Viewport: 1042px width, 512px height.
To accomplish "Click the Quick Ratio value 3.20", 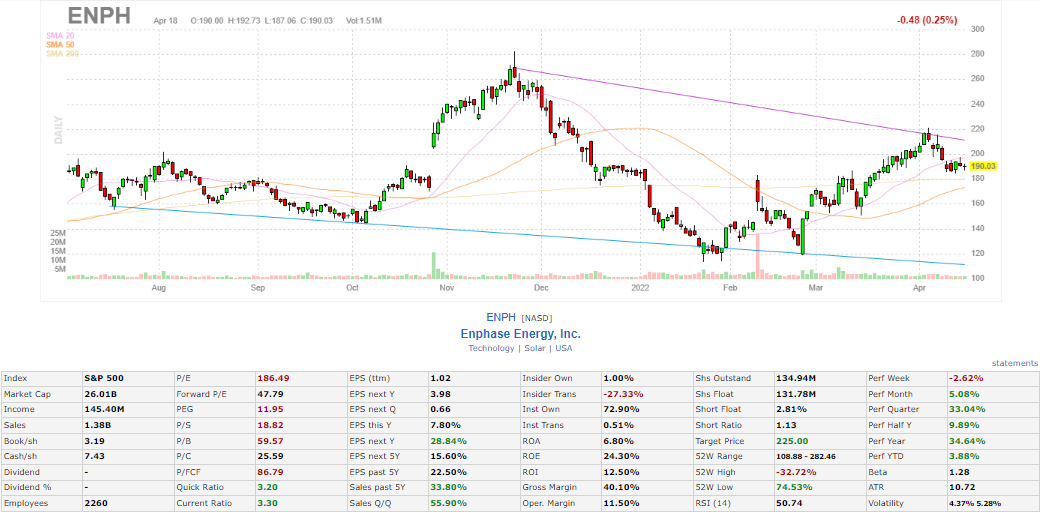I will [268, 487].
